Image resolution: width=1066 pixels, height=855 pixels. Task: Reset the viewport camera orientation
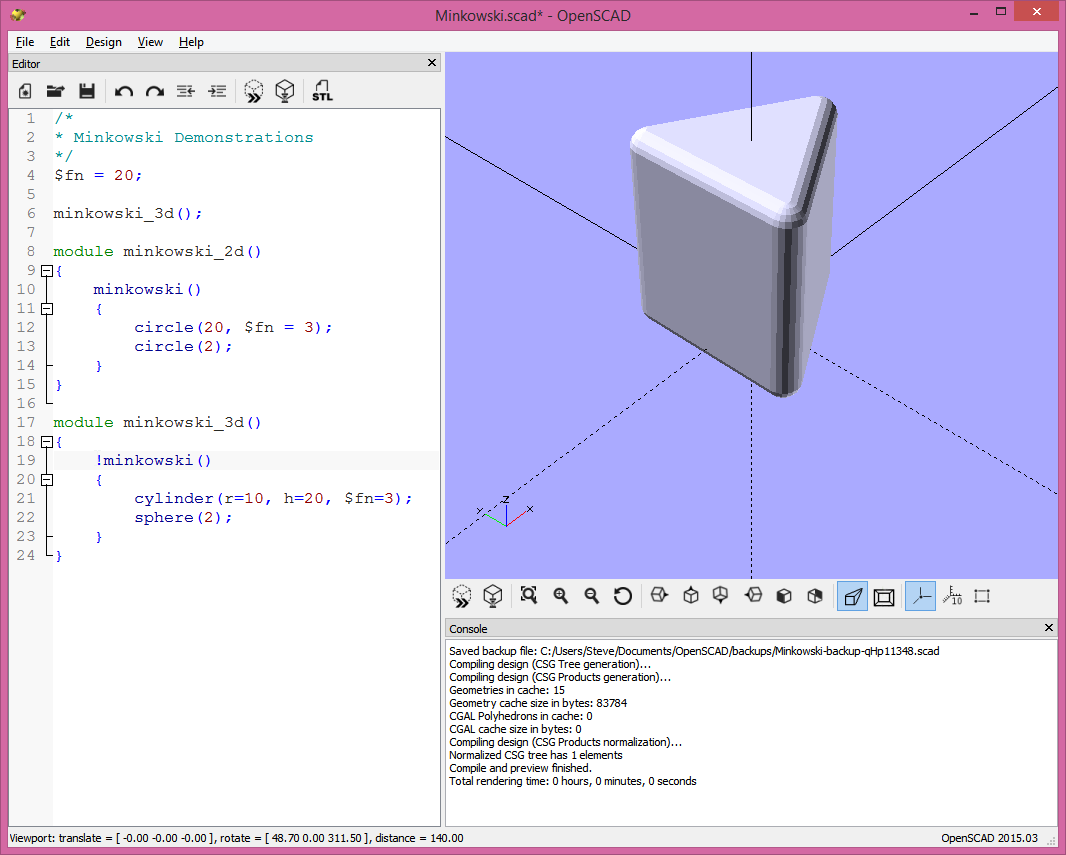point(623,596)
